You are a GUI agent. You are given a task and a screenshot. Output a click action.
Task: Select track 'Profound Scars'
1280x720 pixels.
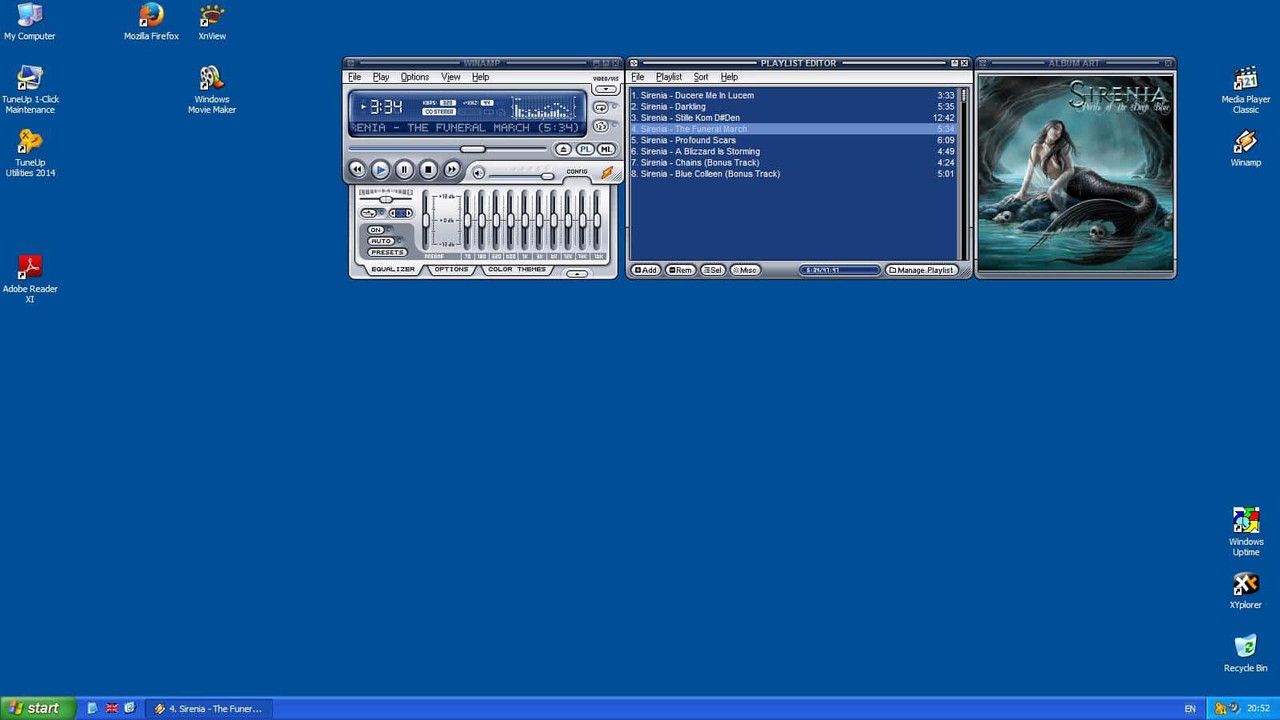tap(792, 140)
